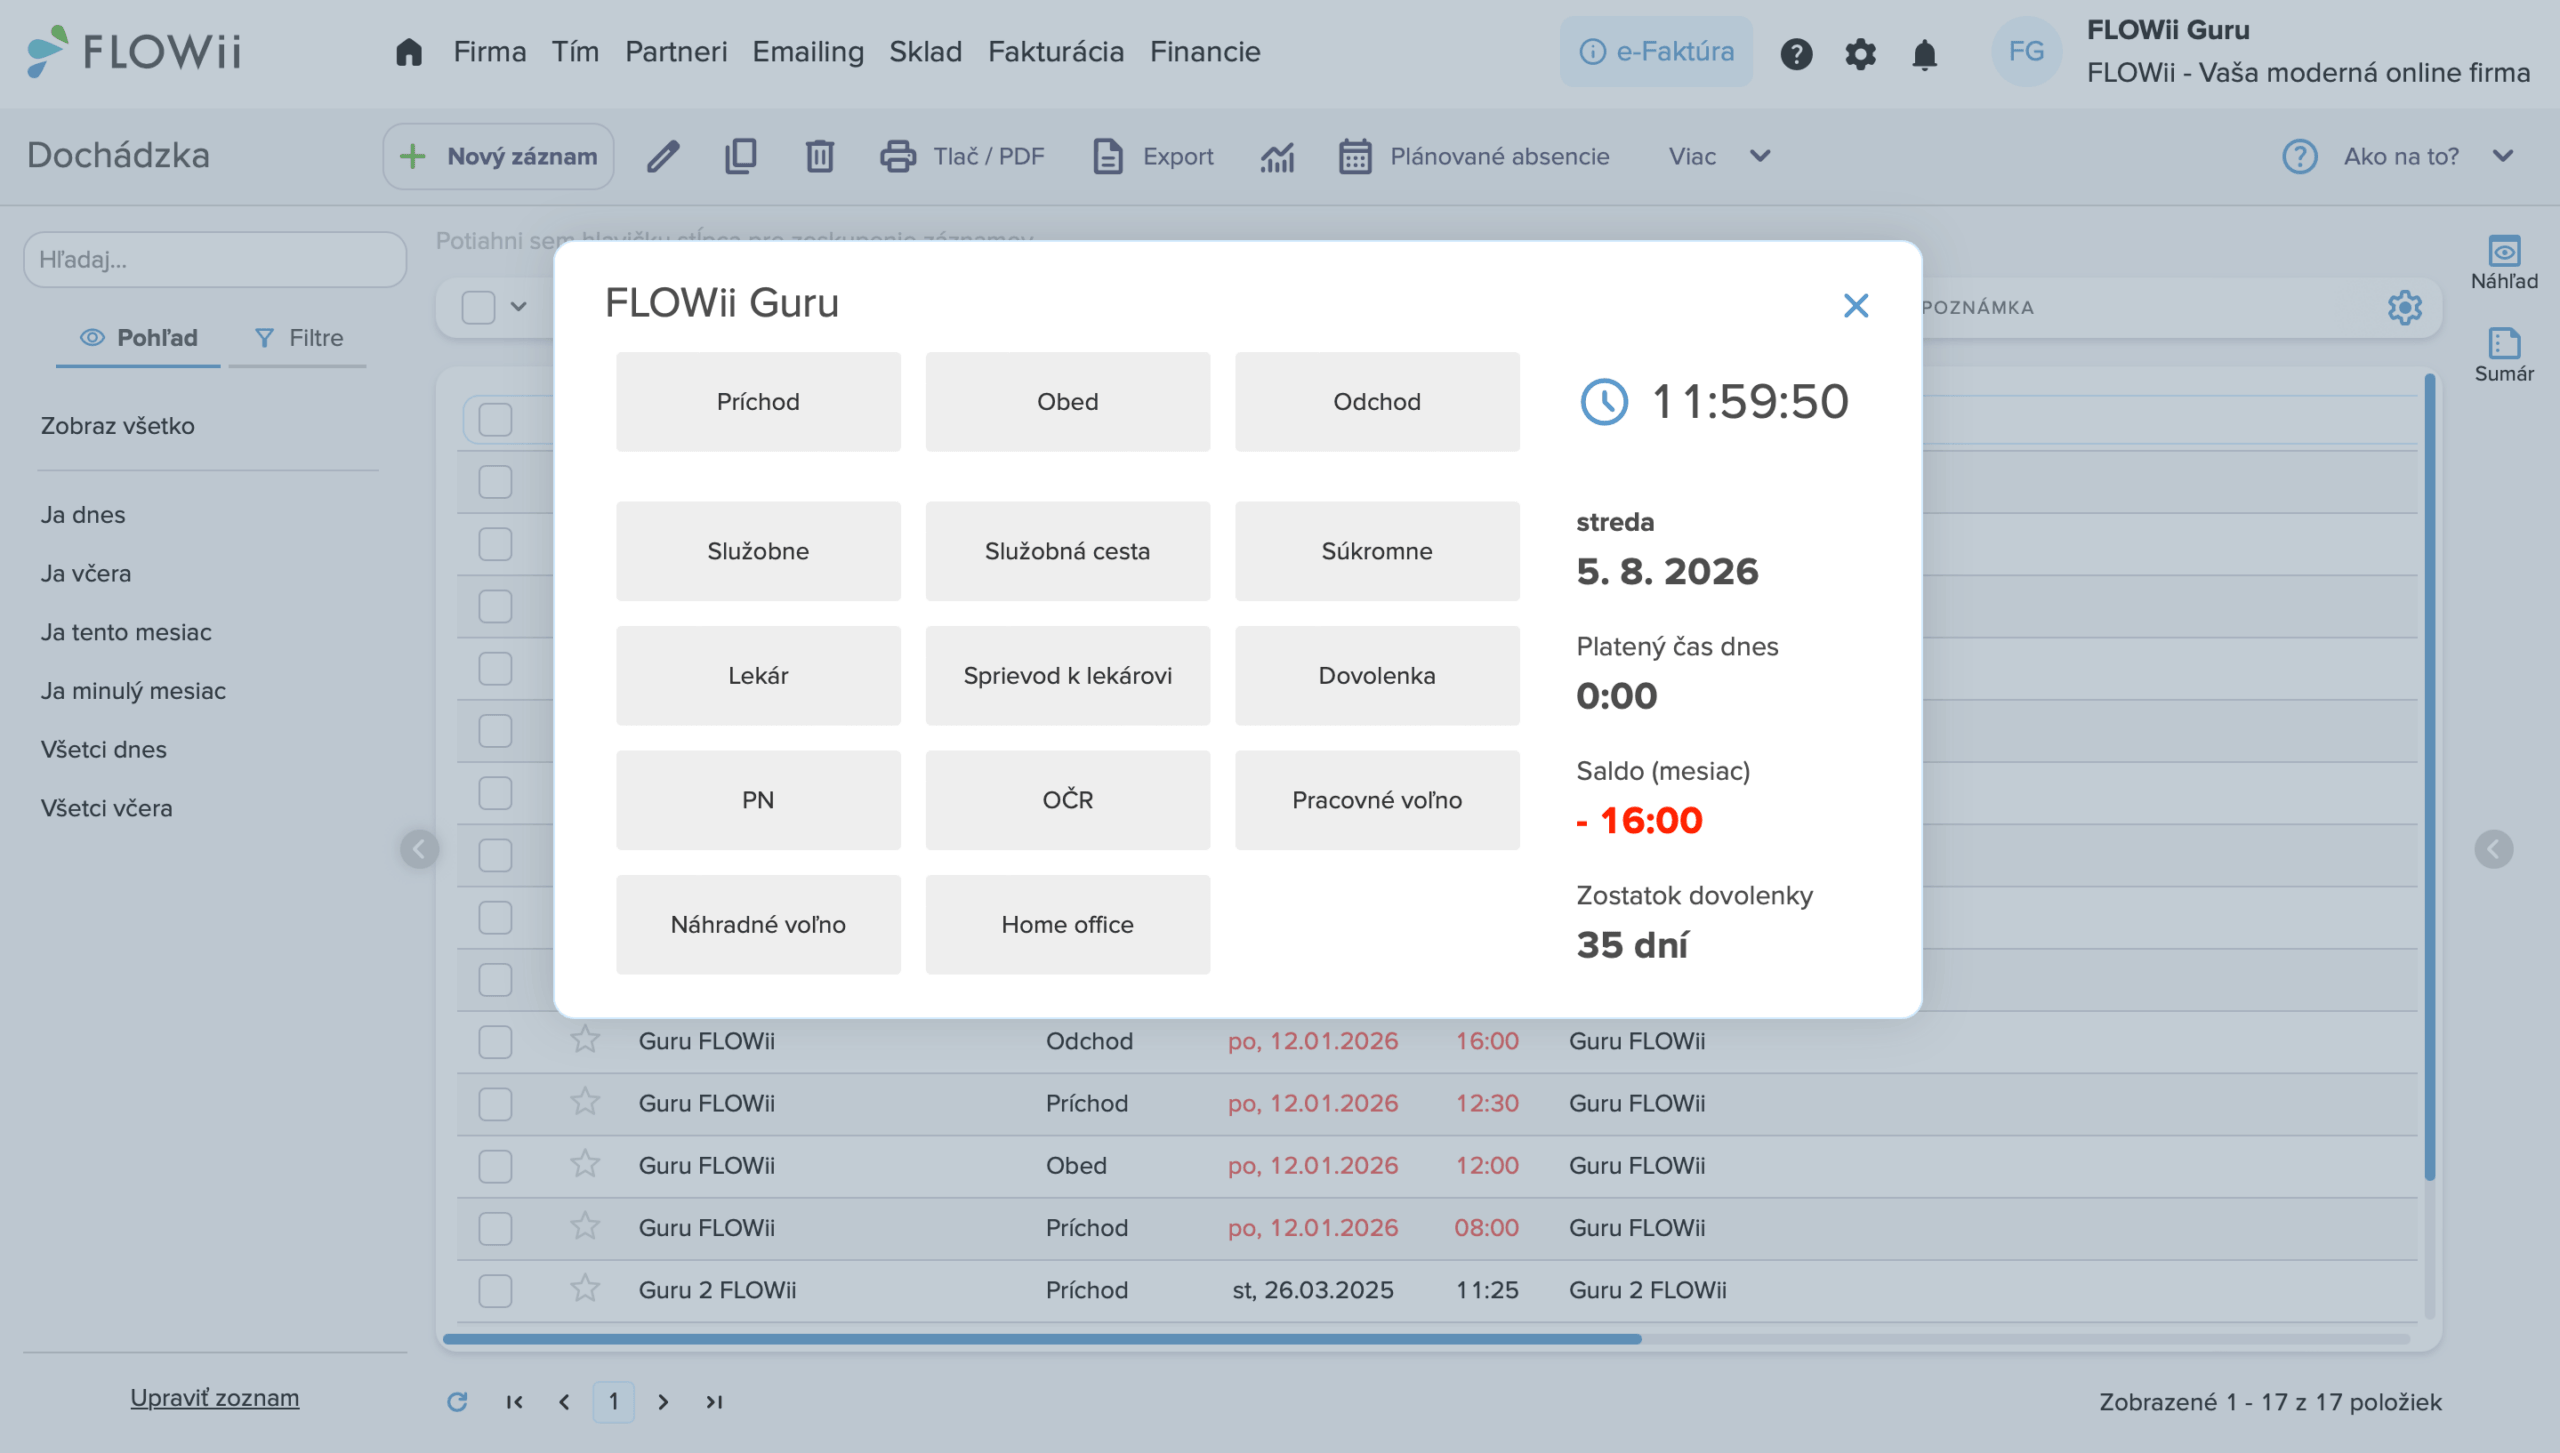This screenshot has height=1453, width=2560.
Task: Open the Firma menu
Action: [490, 52]
